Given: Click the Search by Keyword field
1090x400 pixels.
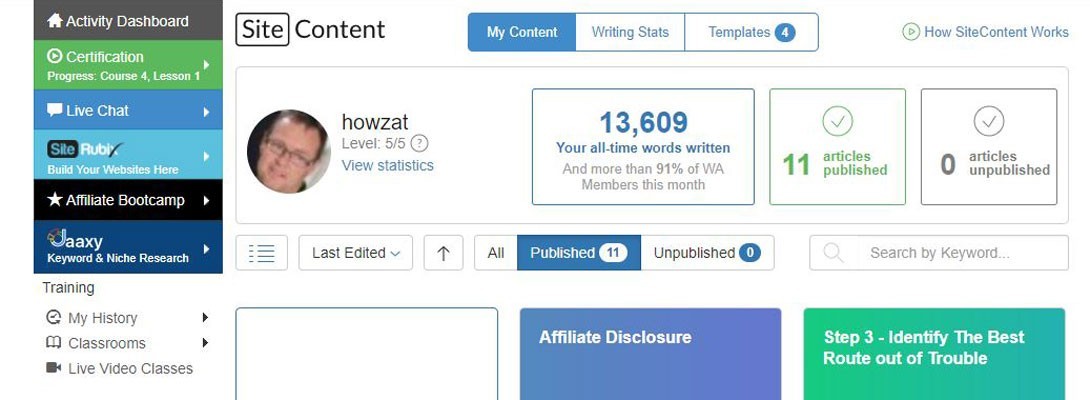Looking at the screenshot, I should coord(960,253).
